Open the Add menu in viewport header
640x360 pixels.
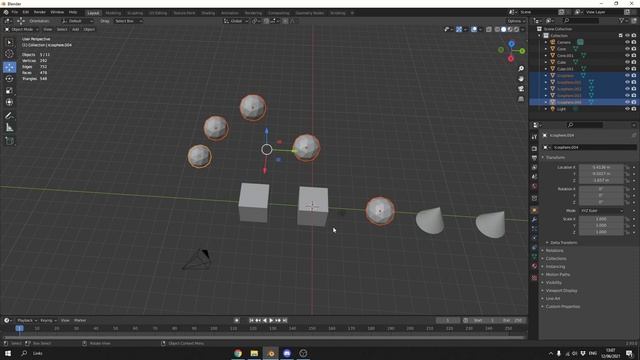point(76,29)
